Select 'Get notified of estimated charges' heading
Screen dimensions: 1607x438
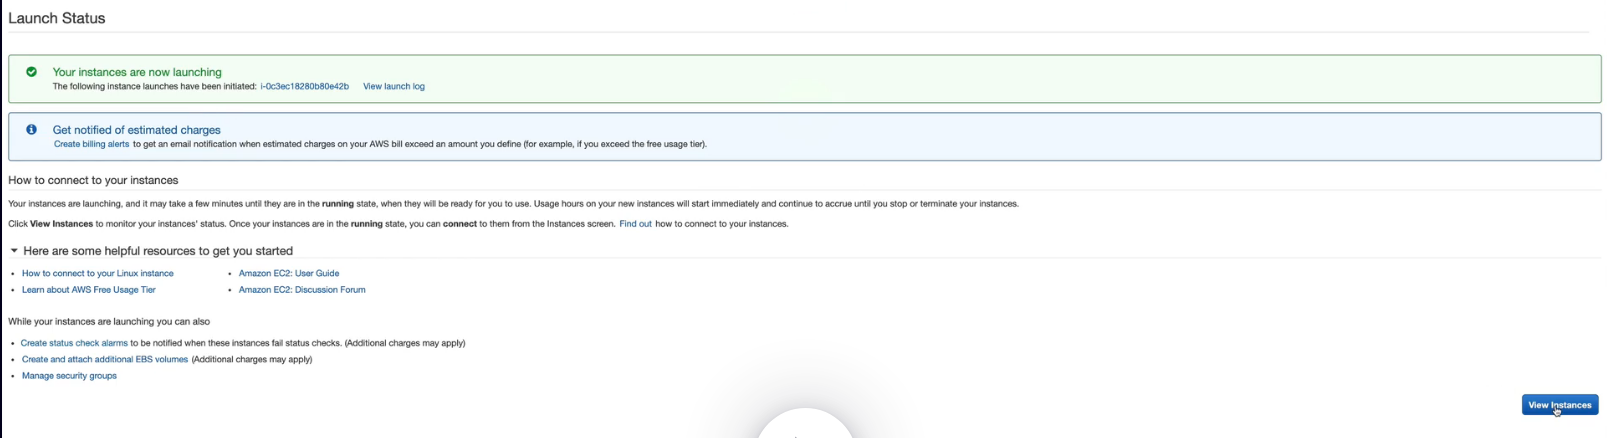tap(137, 130)
